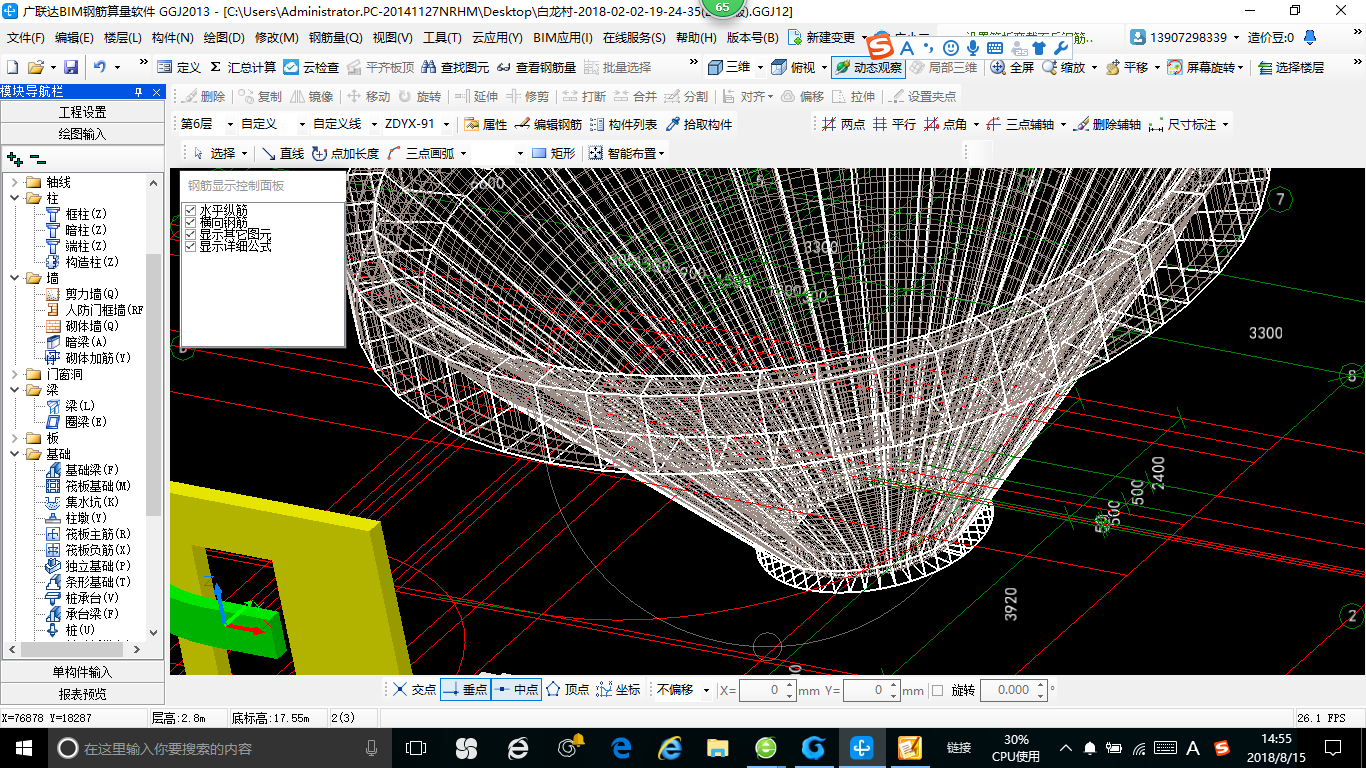
Task: Click the new file icon
Action: point(12,67)
